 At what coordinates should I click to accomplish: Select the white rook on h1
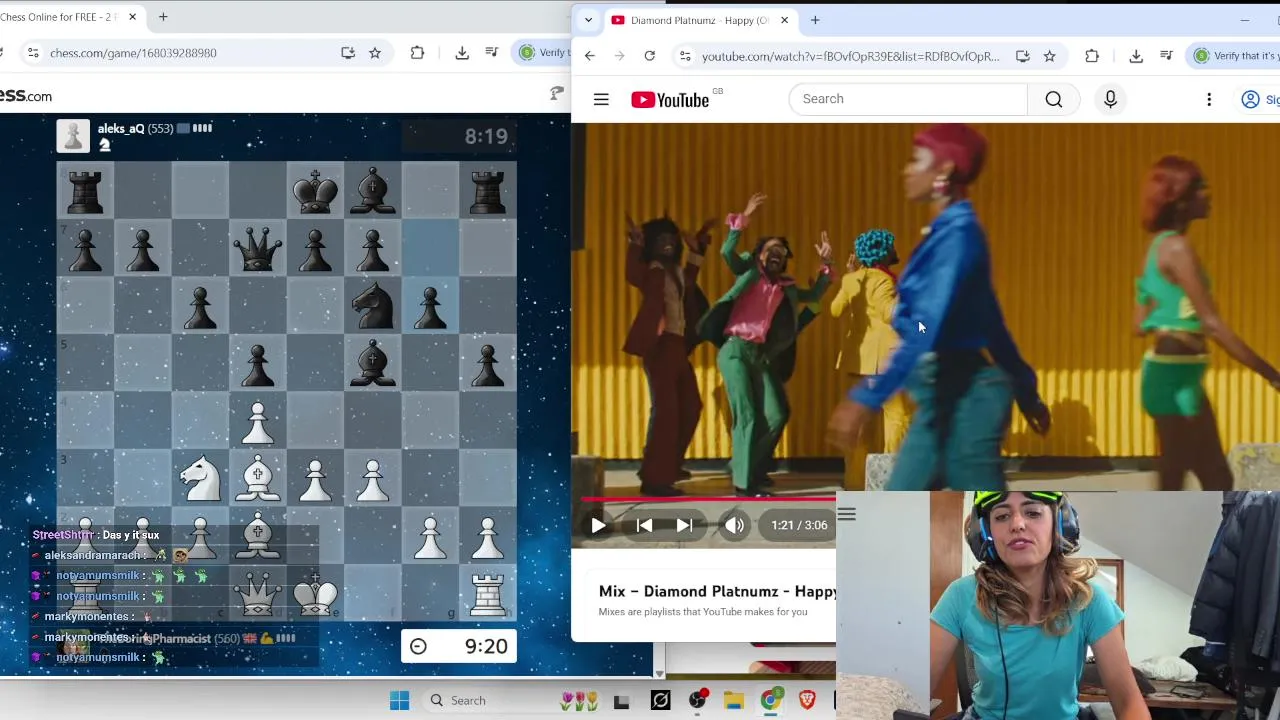pos(487,593)
